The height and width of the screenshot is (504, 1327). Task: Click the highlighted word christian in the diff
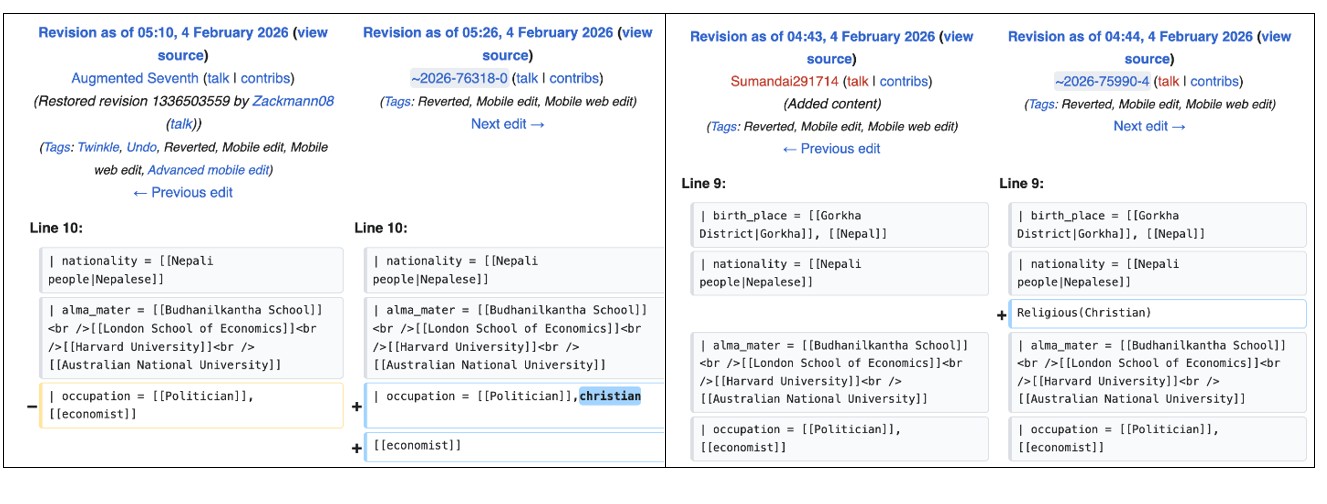click(x=610, y=396)
